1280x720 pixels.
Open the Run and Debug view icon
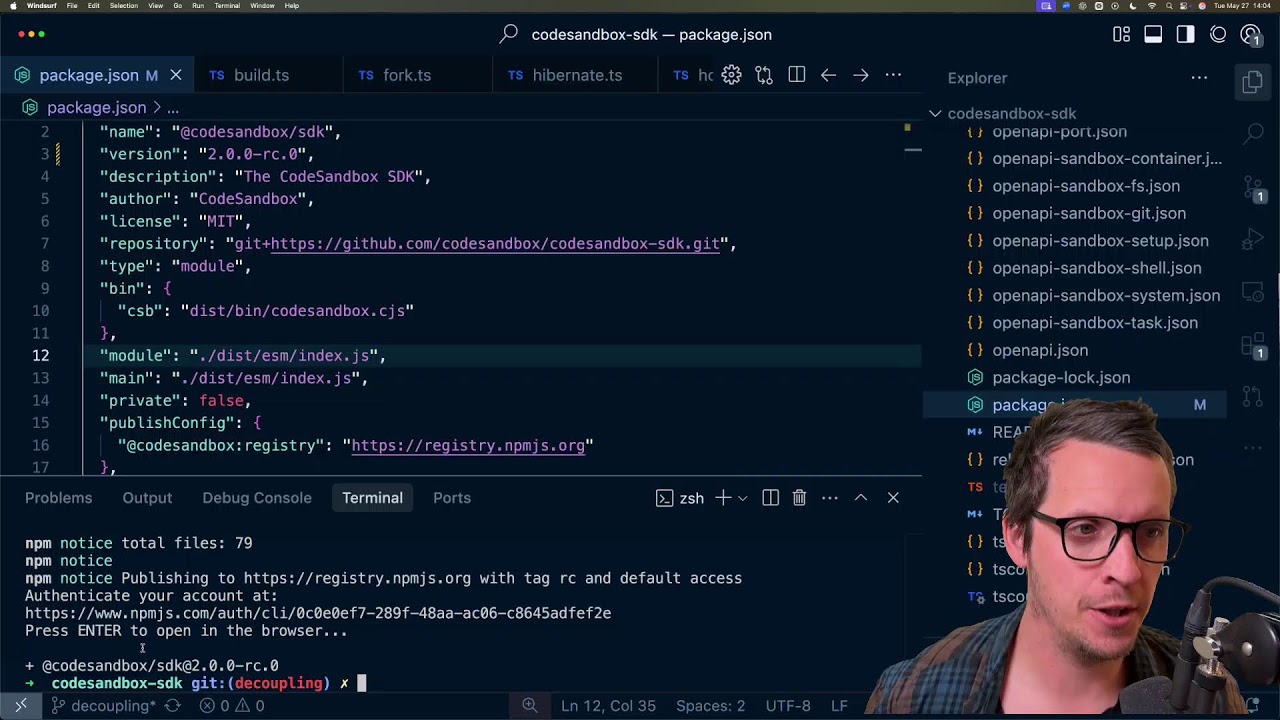1253,239
